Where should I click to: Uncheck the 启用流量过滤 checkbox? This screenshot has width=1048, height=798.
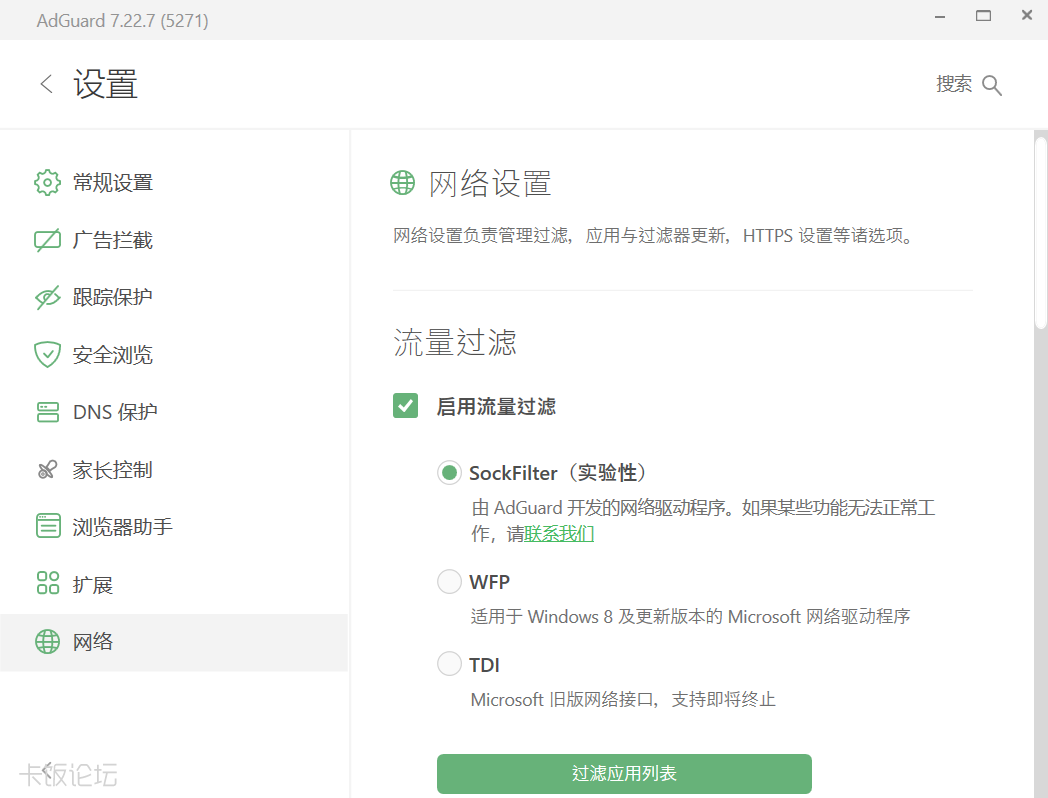406,406
